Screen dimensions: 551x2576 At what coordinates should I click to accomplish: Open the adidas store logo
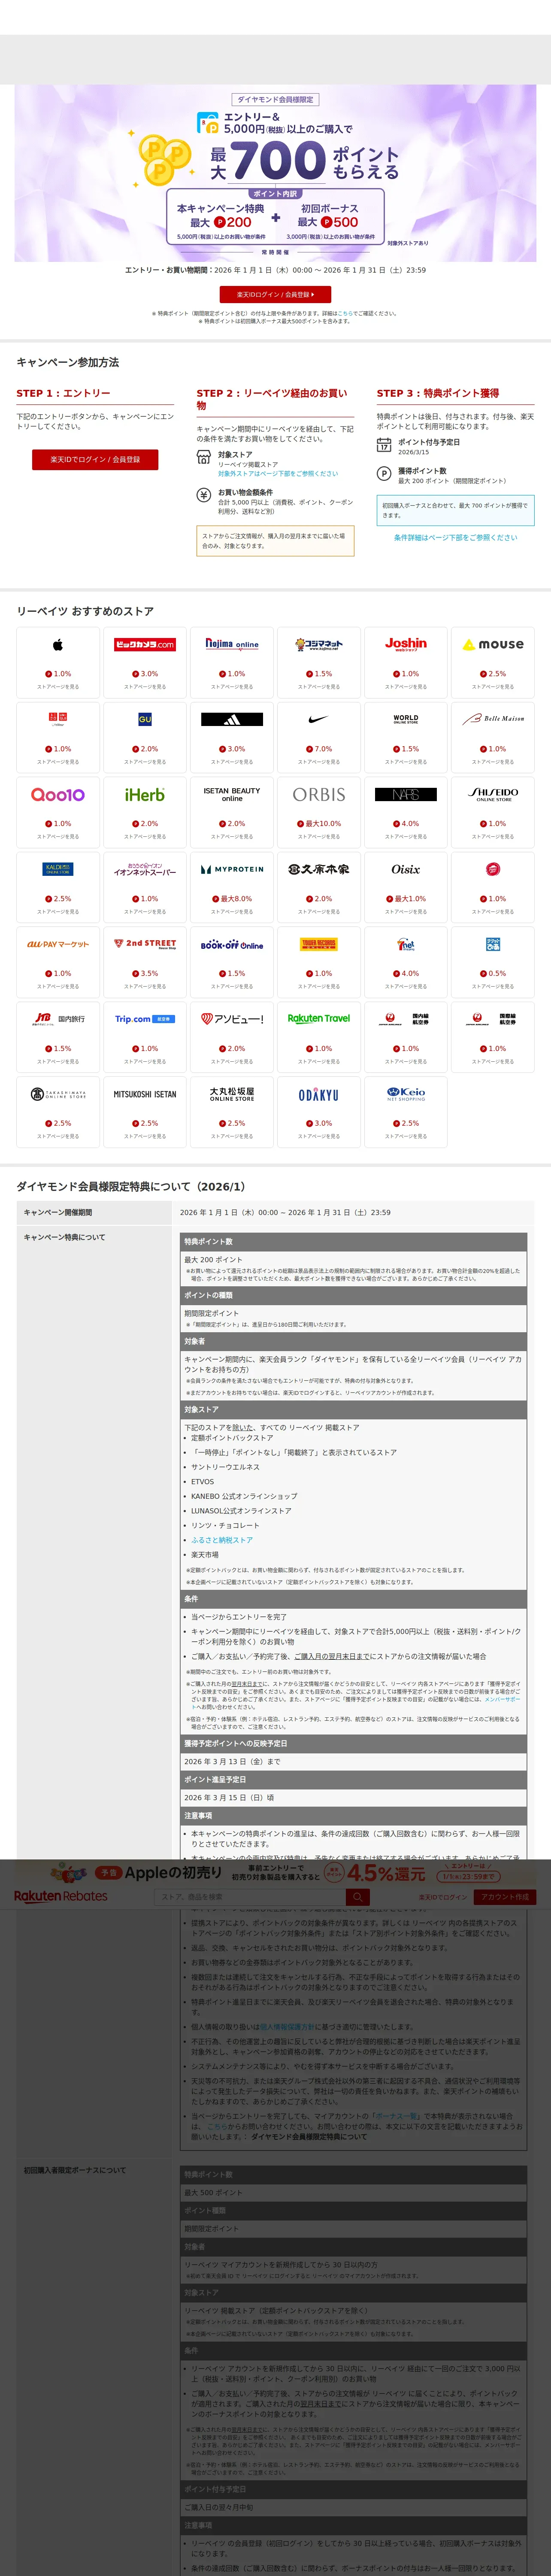click(232, 719)
